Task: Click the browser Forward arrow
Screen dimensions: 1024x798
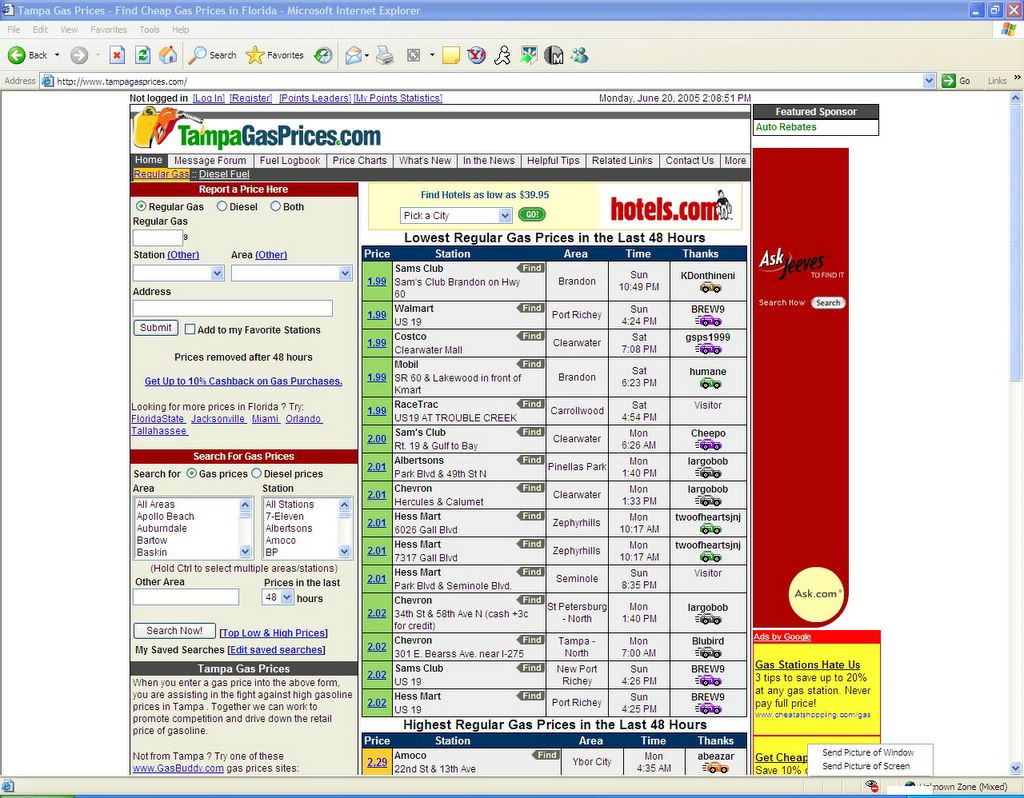Action: point(79,56)
